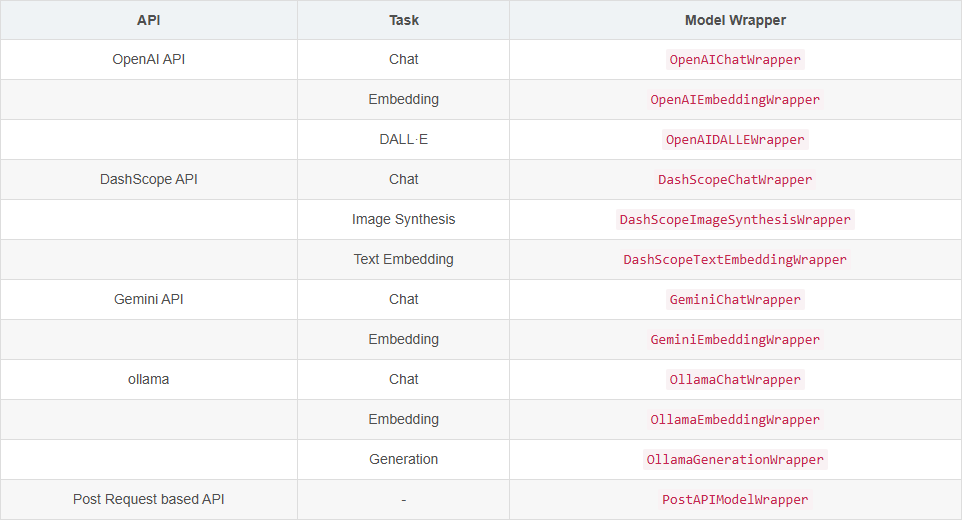Screen dimensions: 963x521
Task: Select the OpenAI API cell
Action: click(x=149, y=59)
